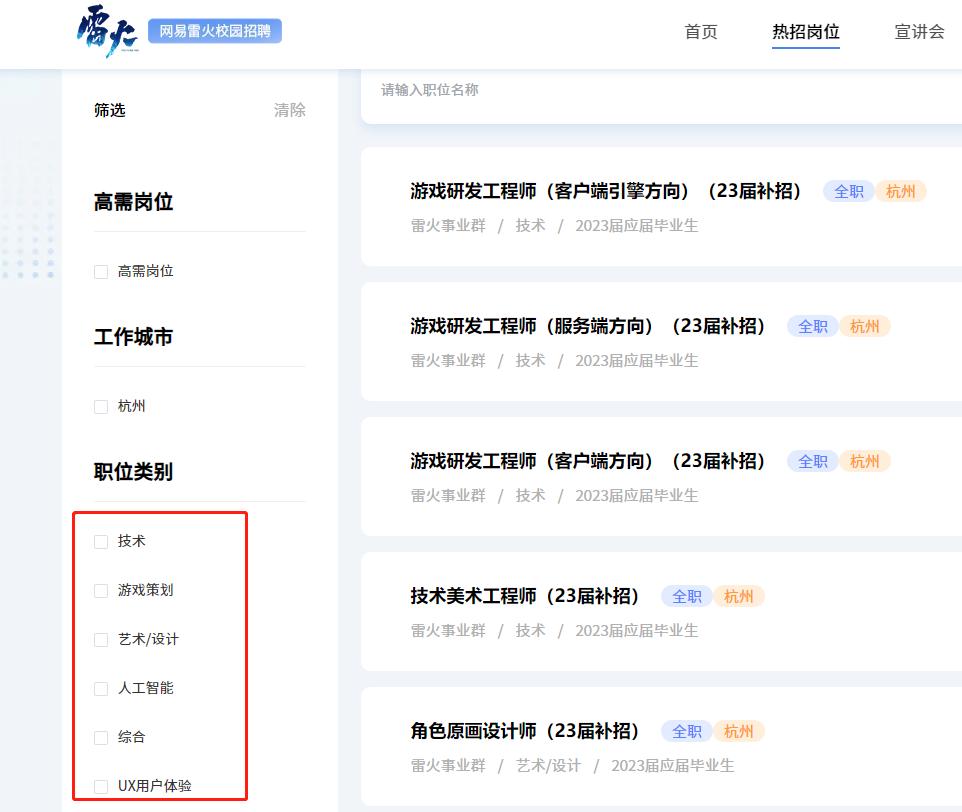962x812 pixels.
Task: Enable the 艺术/设计 filter checkbox
Action: click(100, 639)
